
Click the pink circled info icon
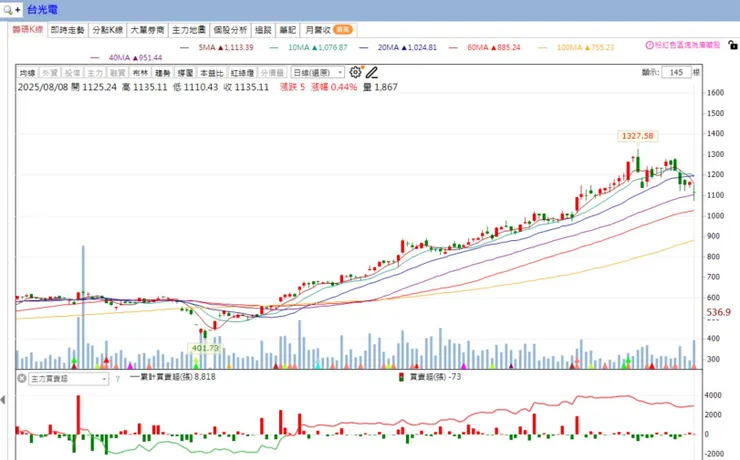649,45
